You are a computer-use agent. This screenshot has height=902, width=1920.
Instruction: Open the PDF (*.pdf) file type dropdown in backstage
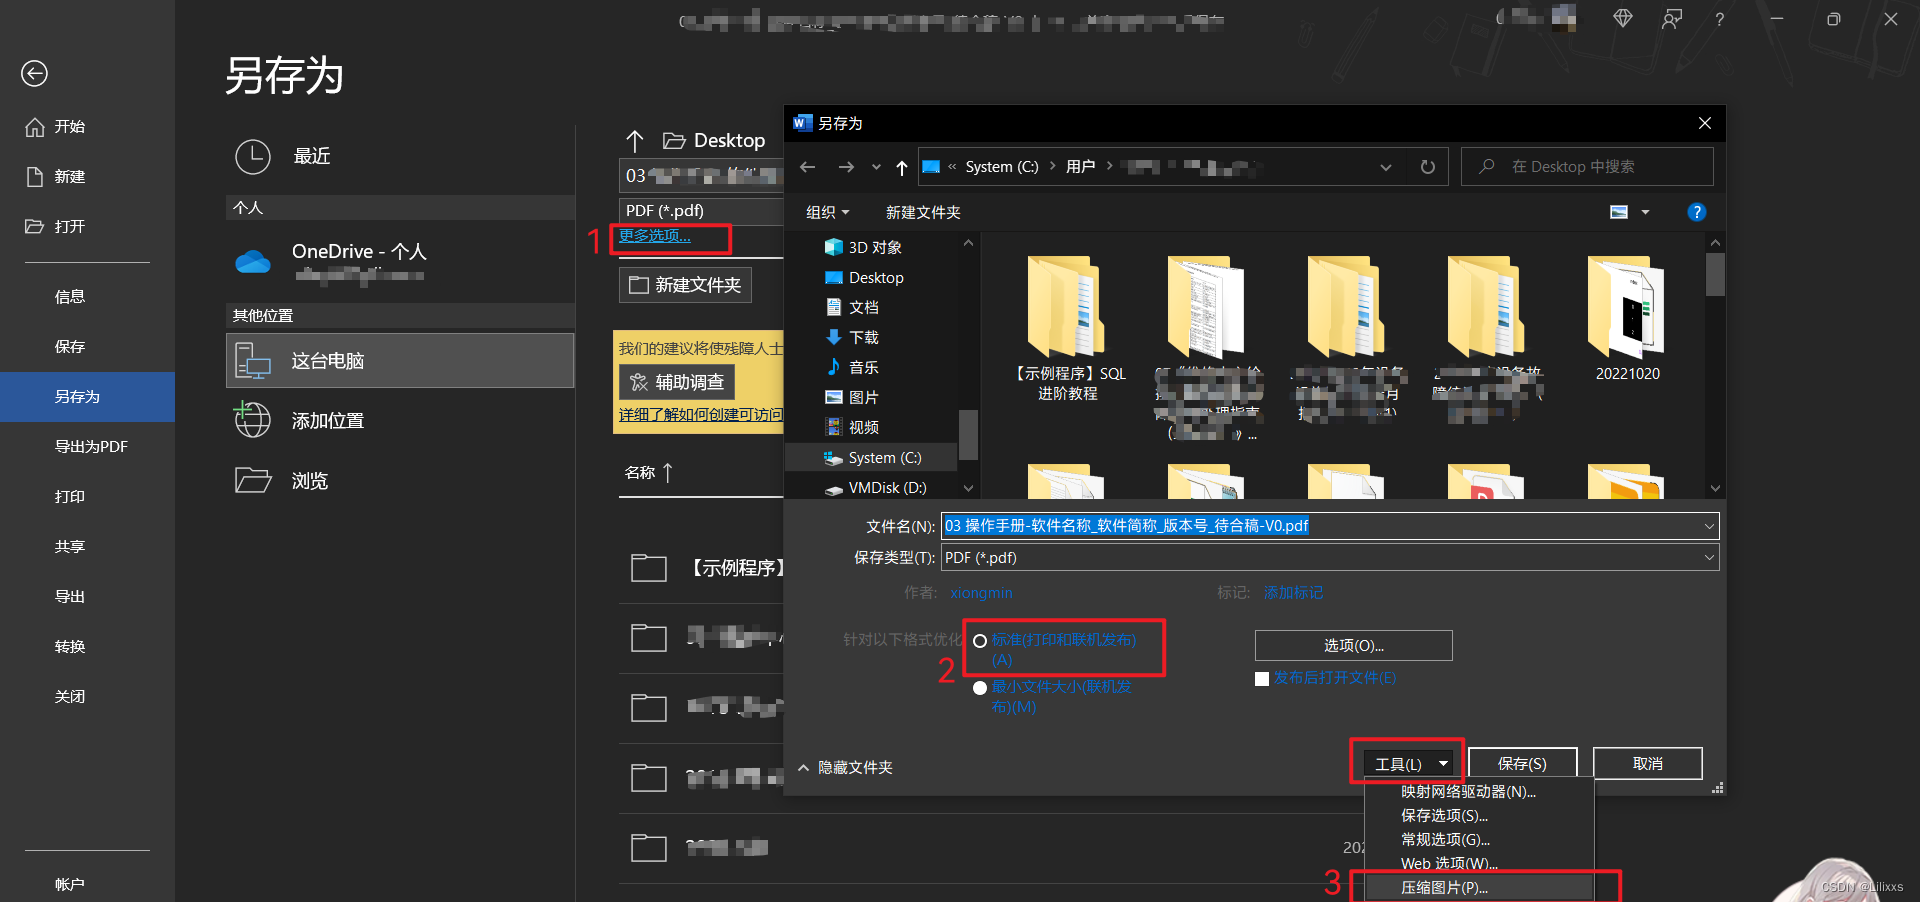701,211
